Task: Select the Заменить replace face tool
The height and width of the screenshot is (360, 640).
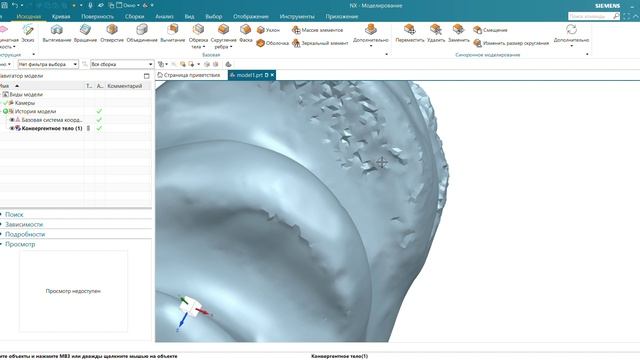Action: 458,33
